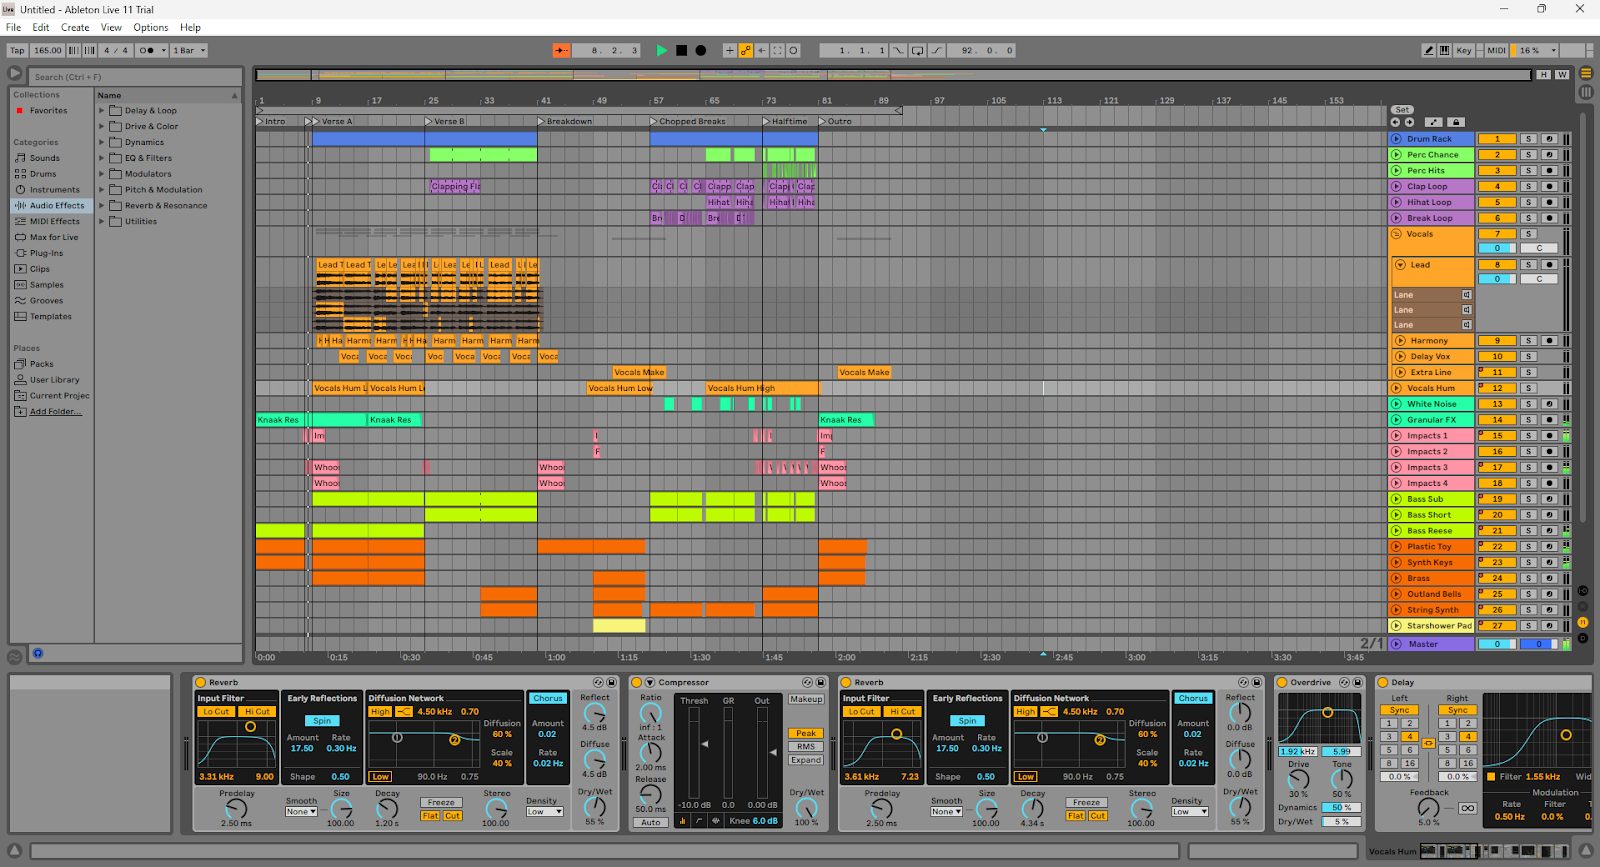Open first Reverb Density Low dropdown

click(545, 812)
